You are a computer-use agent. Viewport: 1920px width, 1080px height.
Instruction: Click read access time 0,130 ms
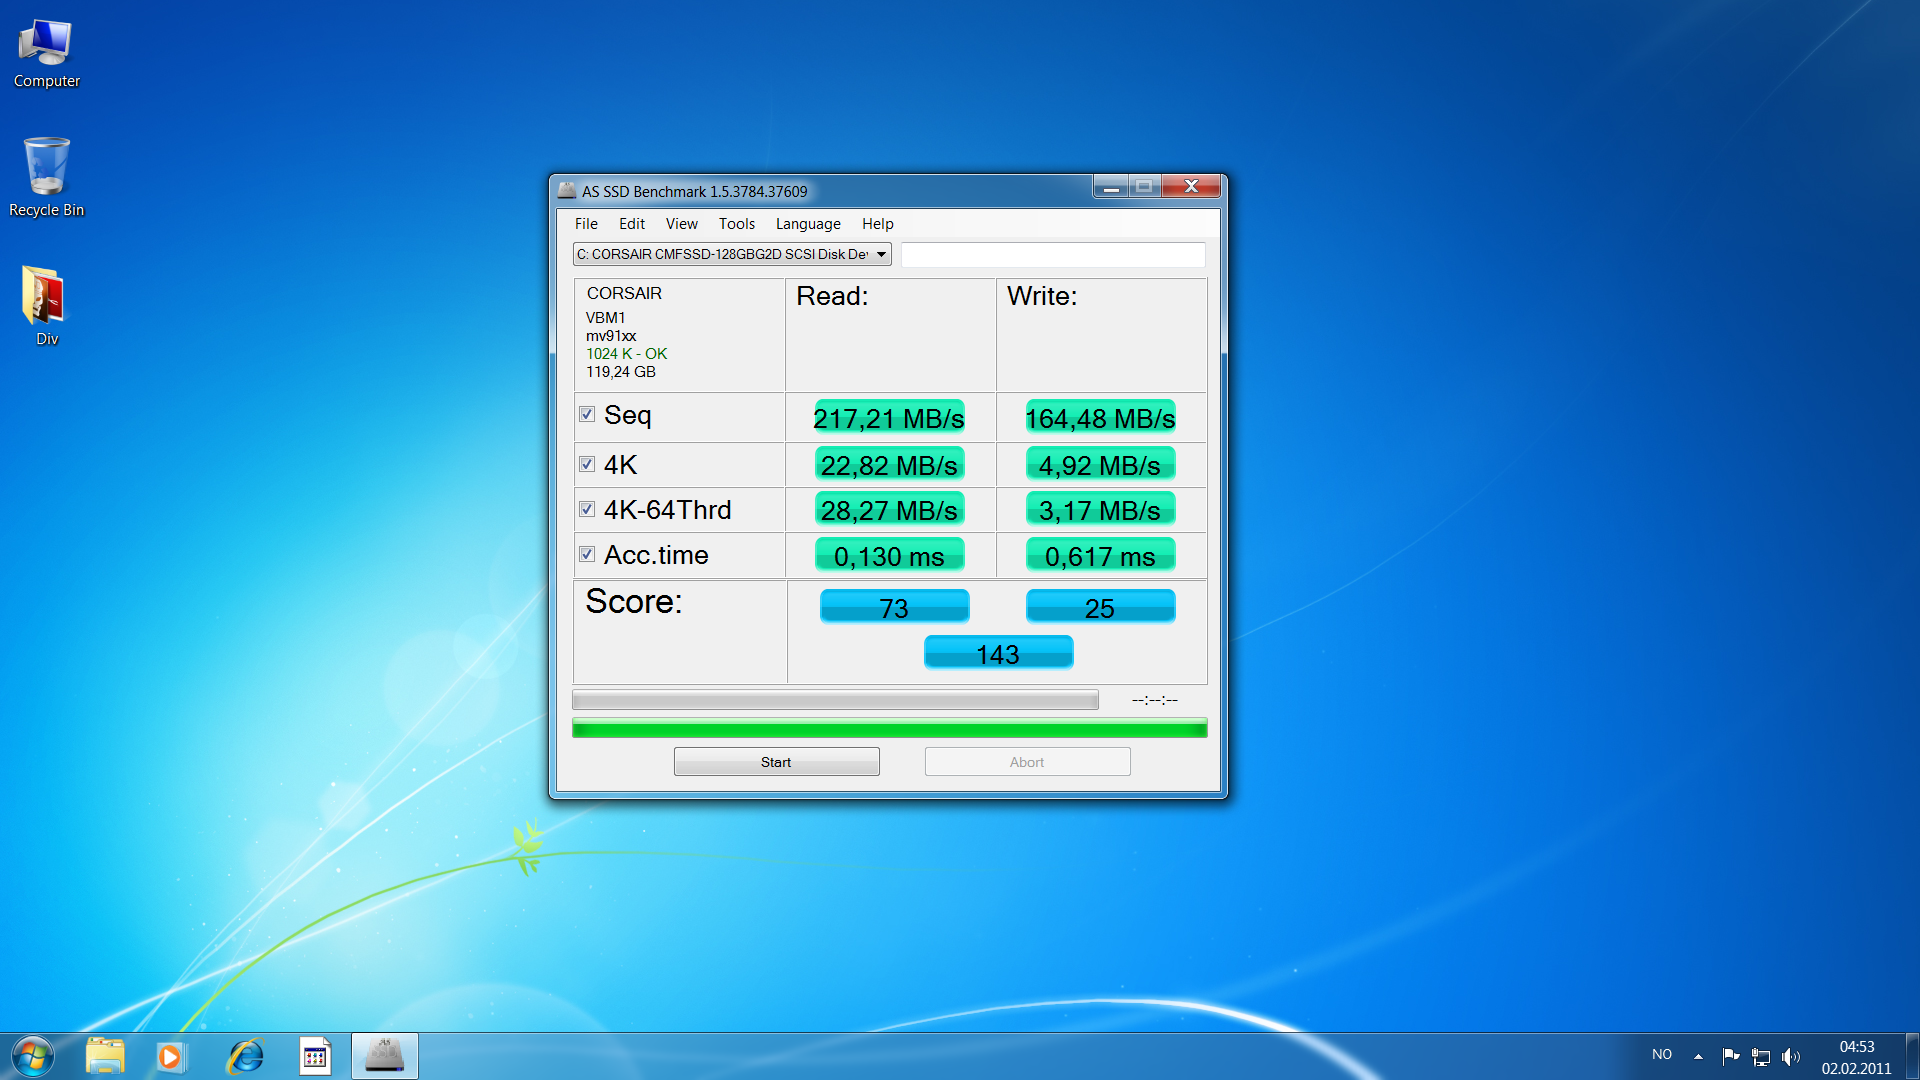(889, 555)
